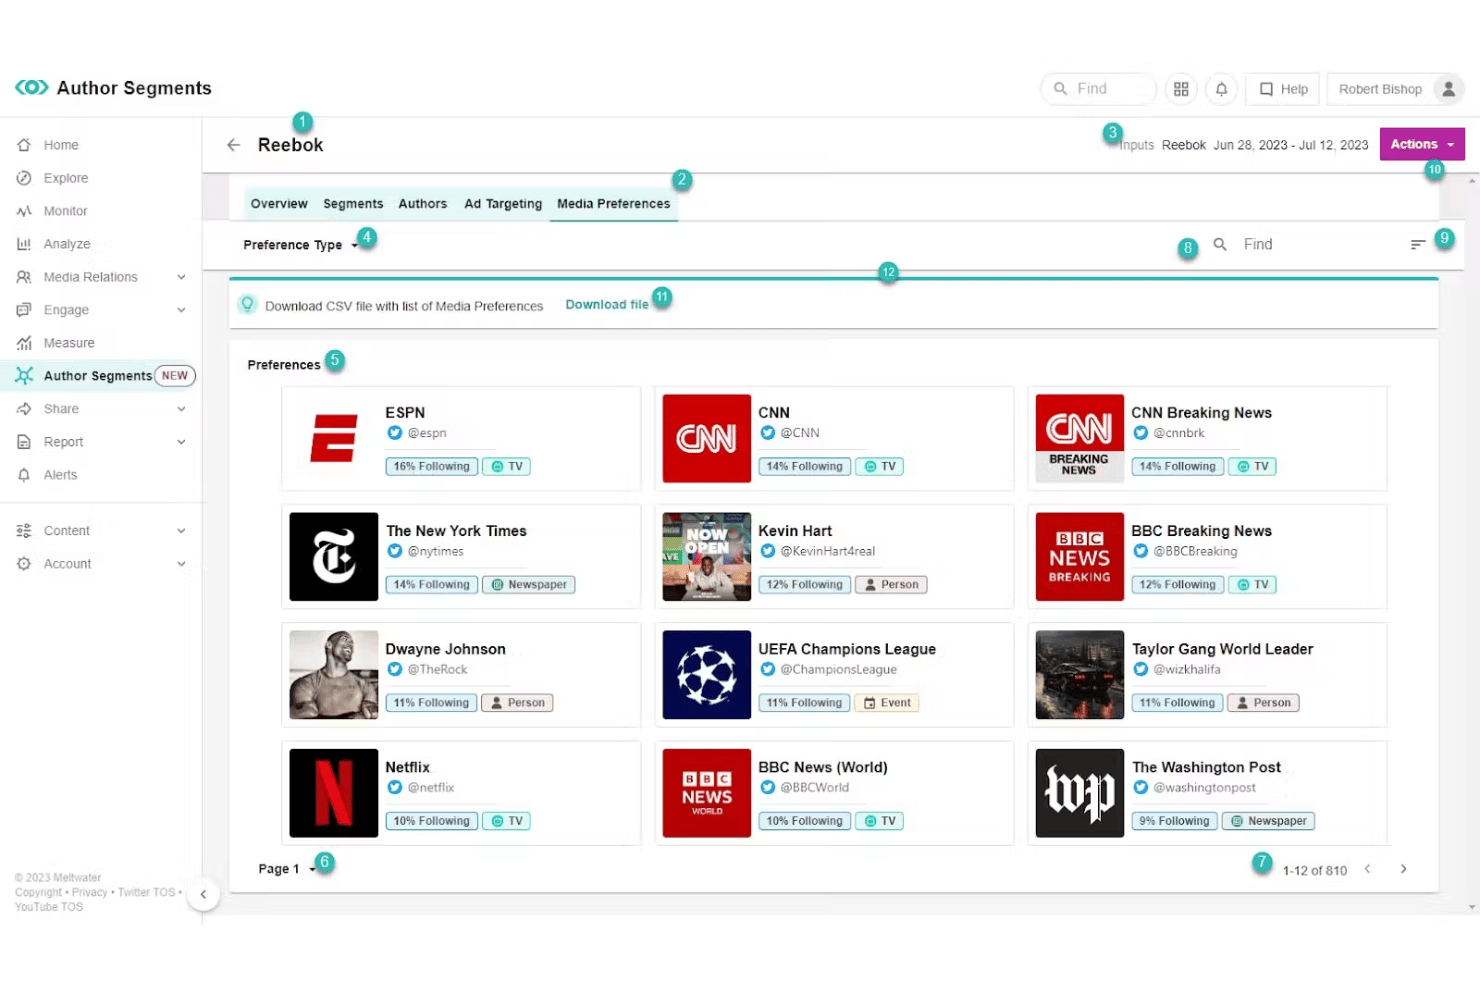Click the Washington Post logo thumbnail
Image resolution: width=1480 pixels, height=987 pixels.
pos(1080,793)
